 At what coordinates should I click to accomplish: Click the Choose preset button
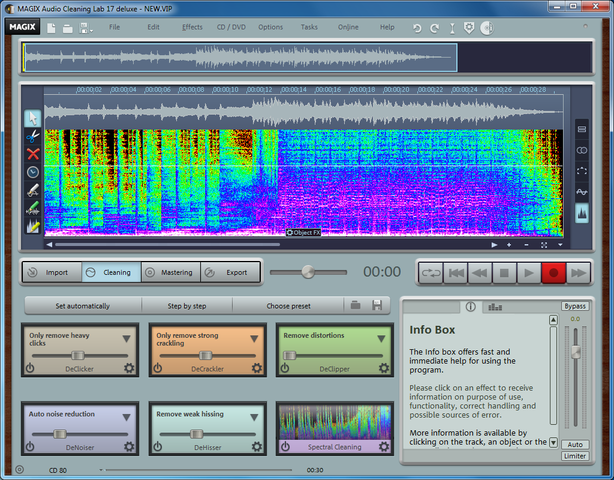(288, 306)
